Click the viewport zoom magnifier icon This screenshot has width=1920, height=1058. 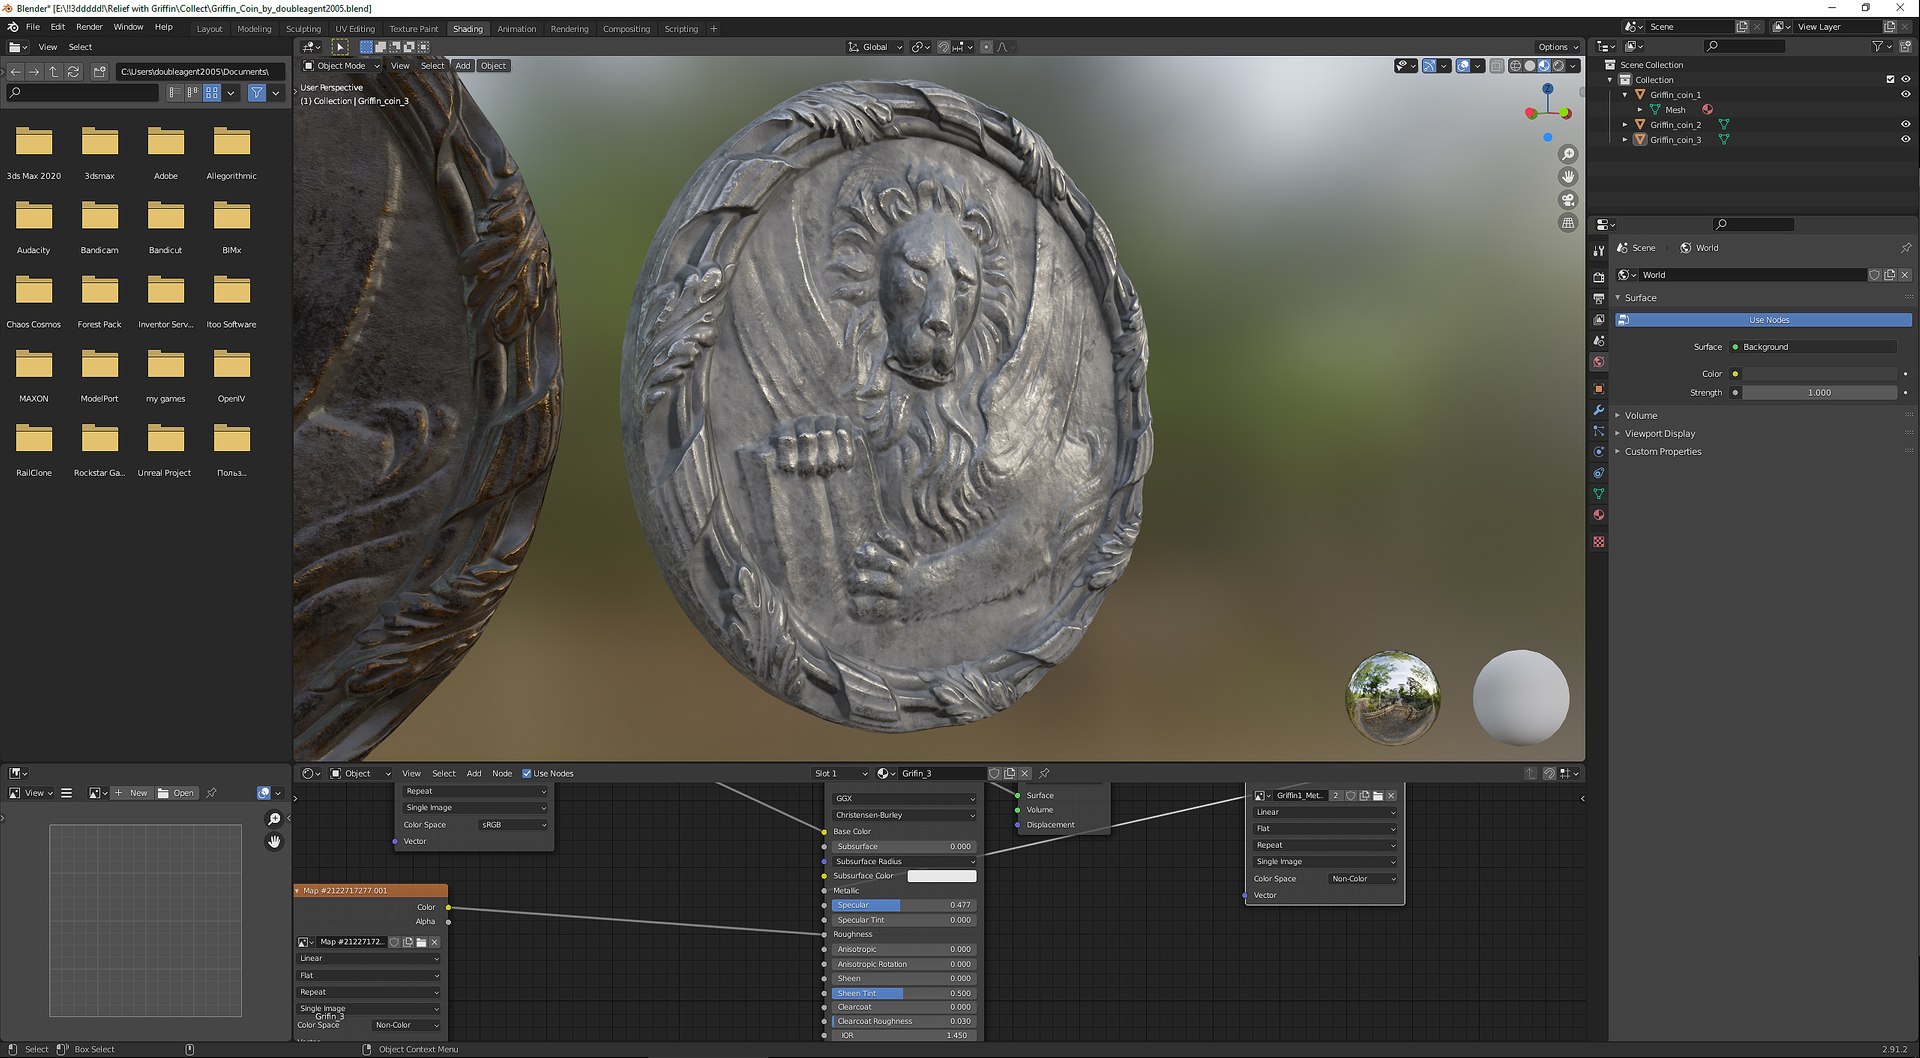tap(1568, 154)
